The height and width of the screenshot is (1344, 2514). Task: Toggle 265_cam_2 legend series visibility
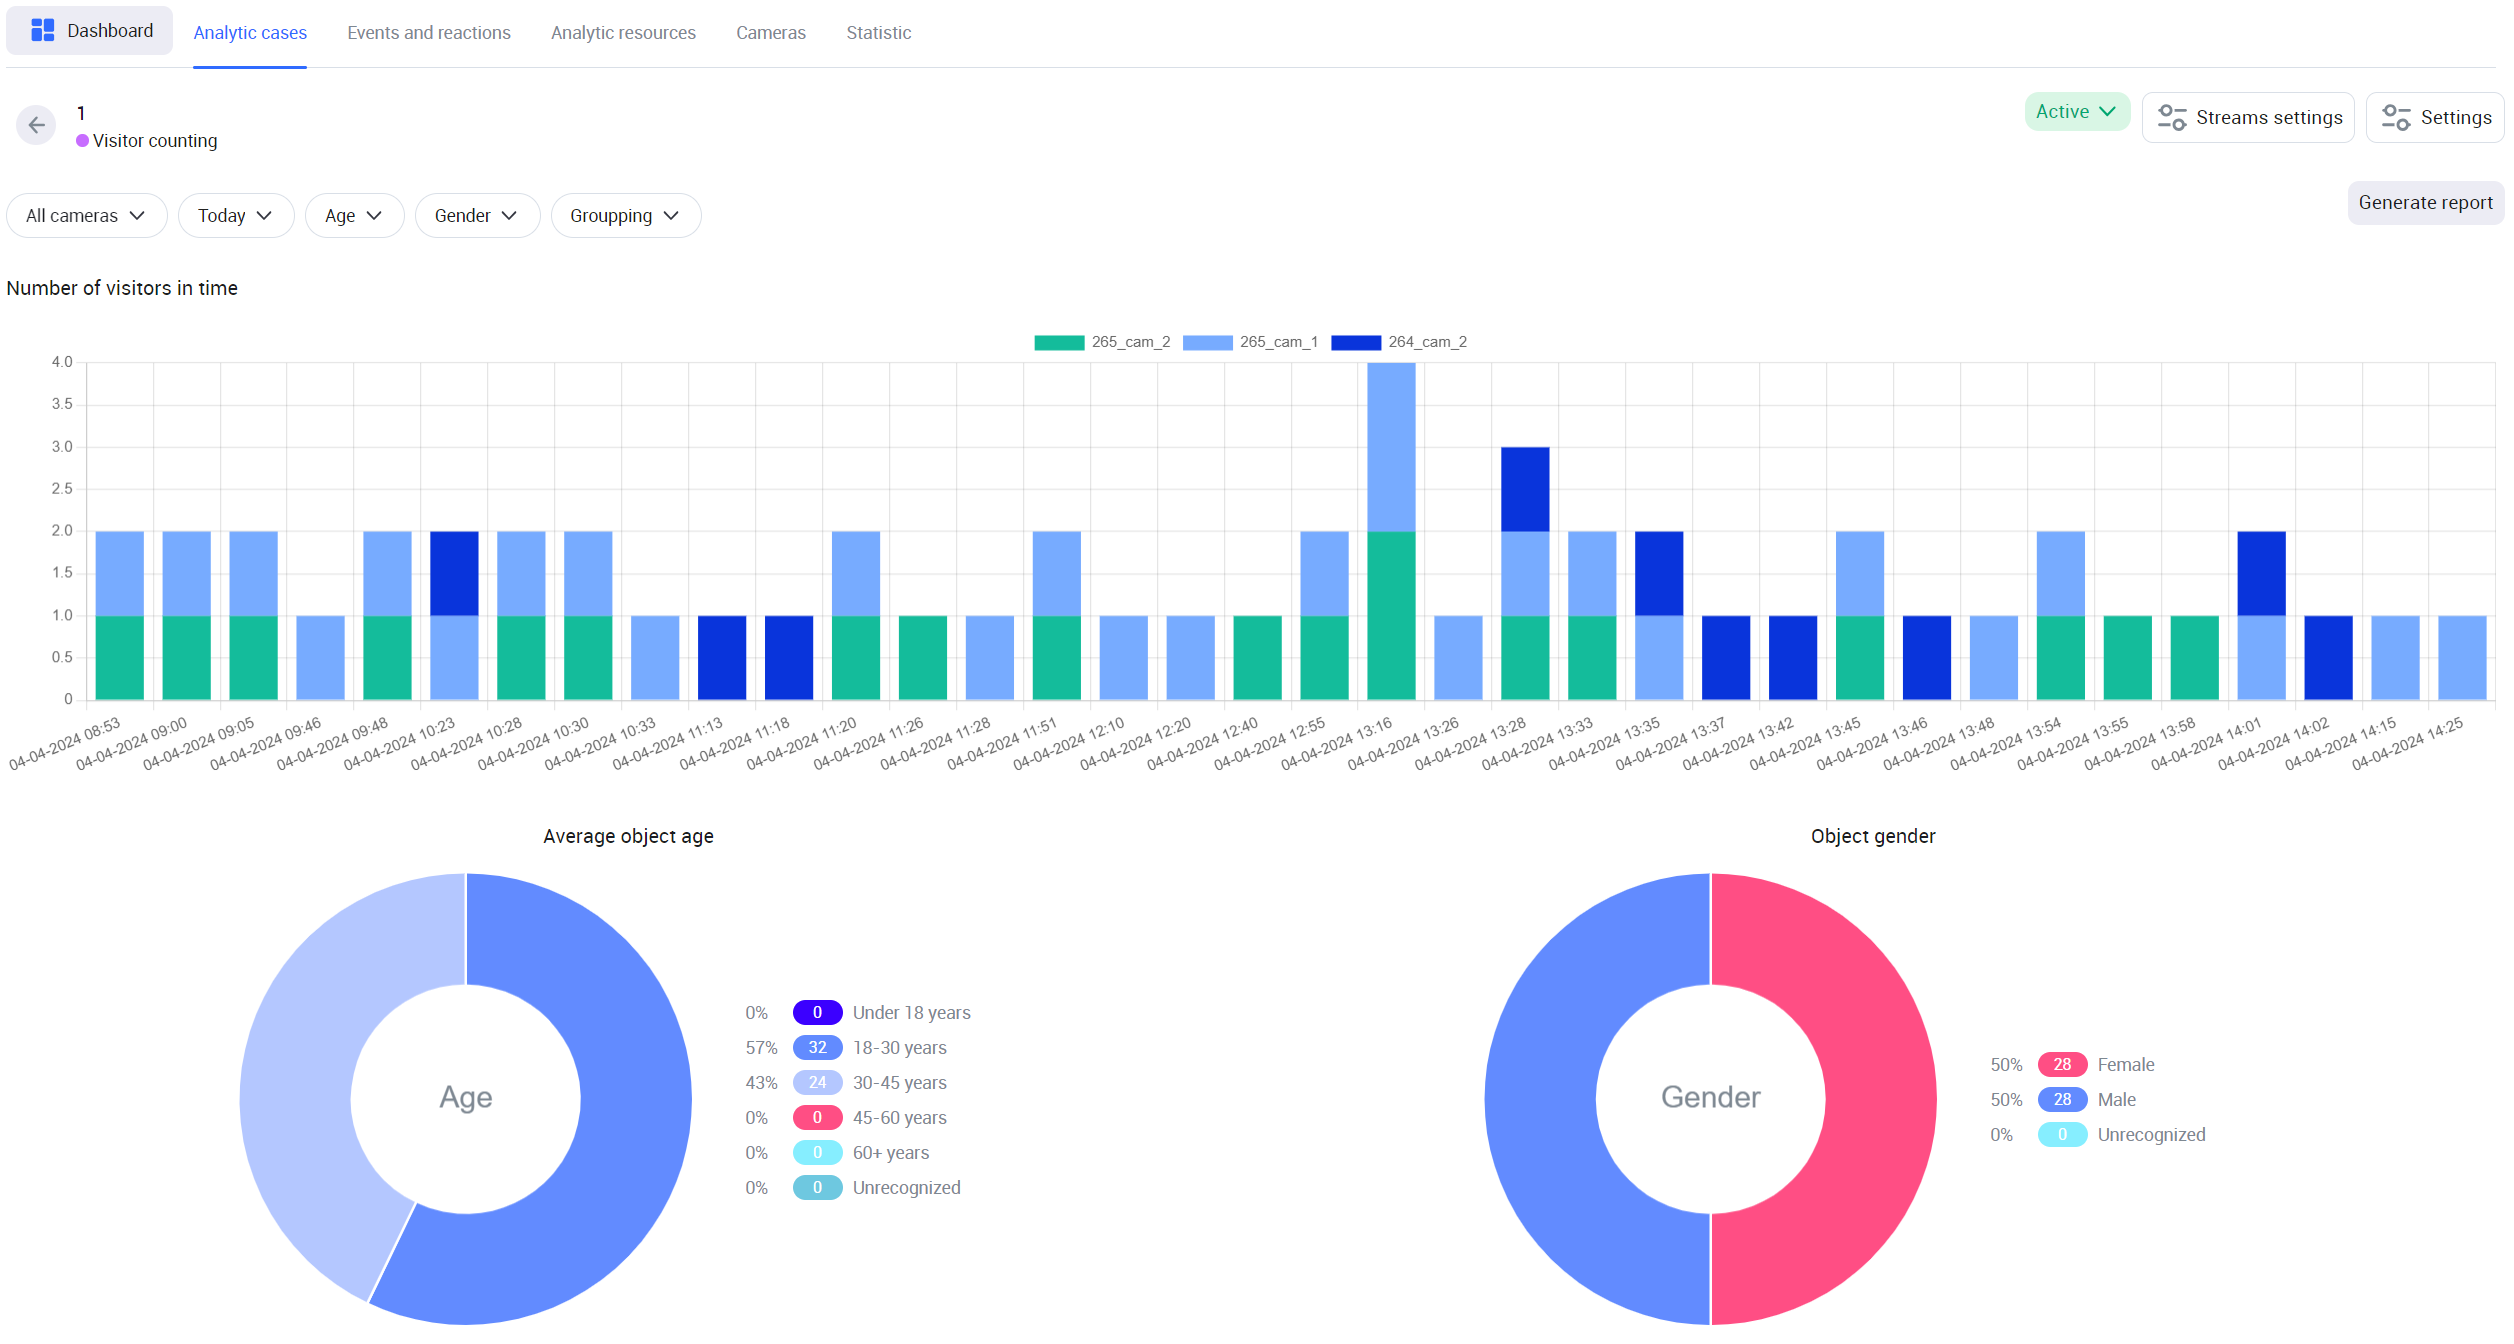(1059, 343)
